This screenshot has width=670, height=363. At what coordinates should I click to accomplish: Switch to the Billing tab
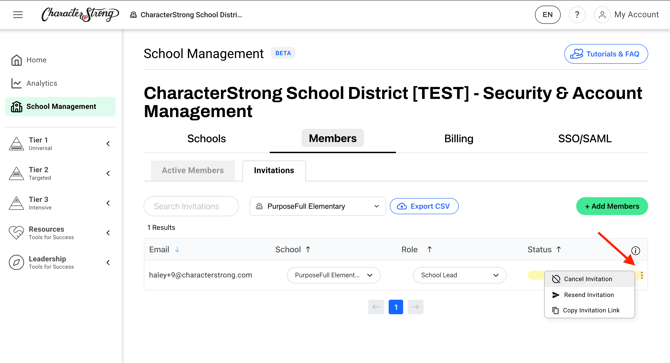tap(458, 139)
